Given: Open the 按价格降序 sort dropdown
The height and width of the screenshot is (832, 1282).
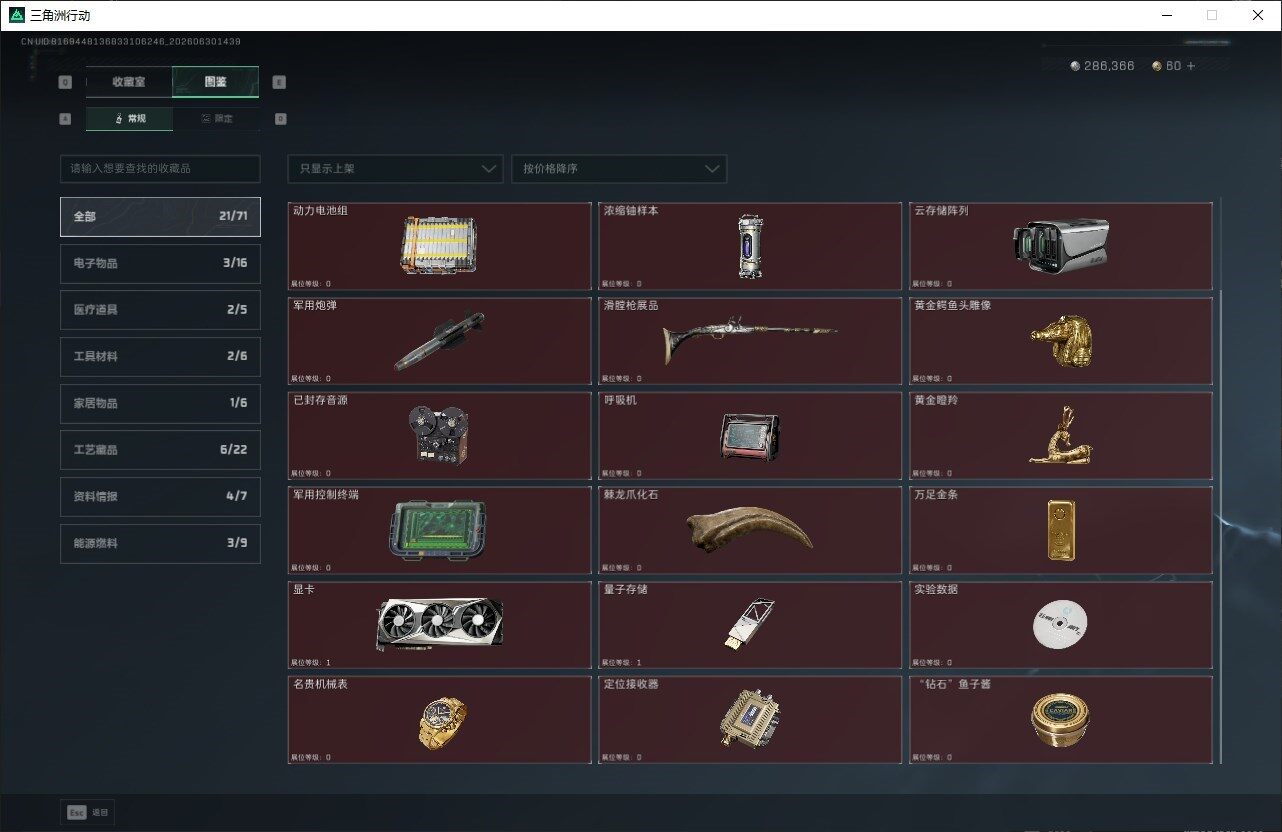Looking at the screenshot, I should point(619,169).
